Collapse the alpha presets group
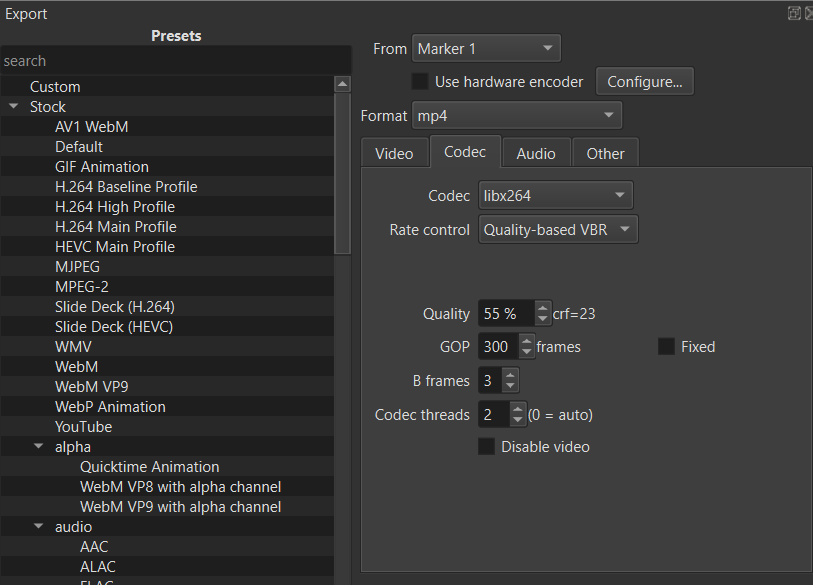Viewport: 813px width, 585px height. pos(37,446)
